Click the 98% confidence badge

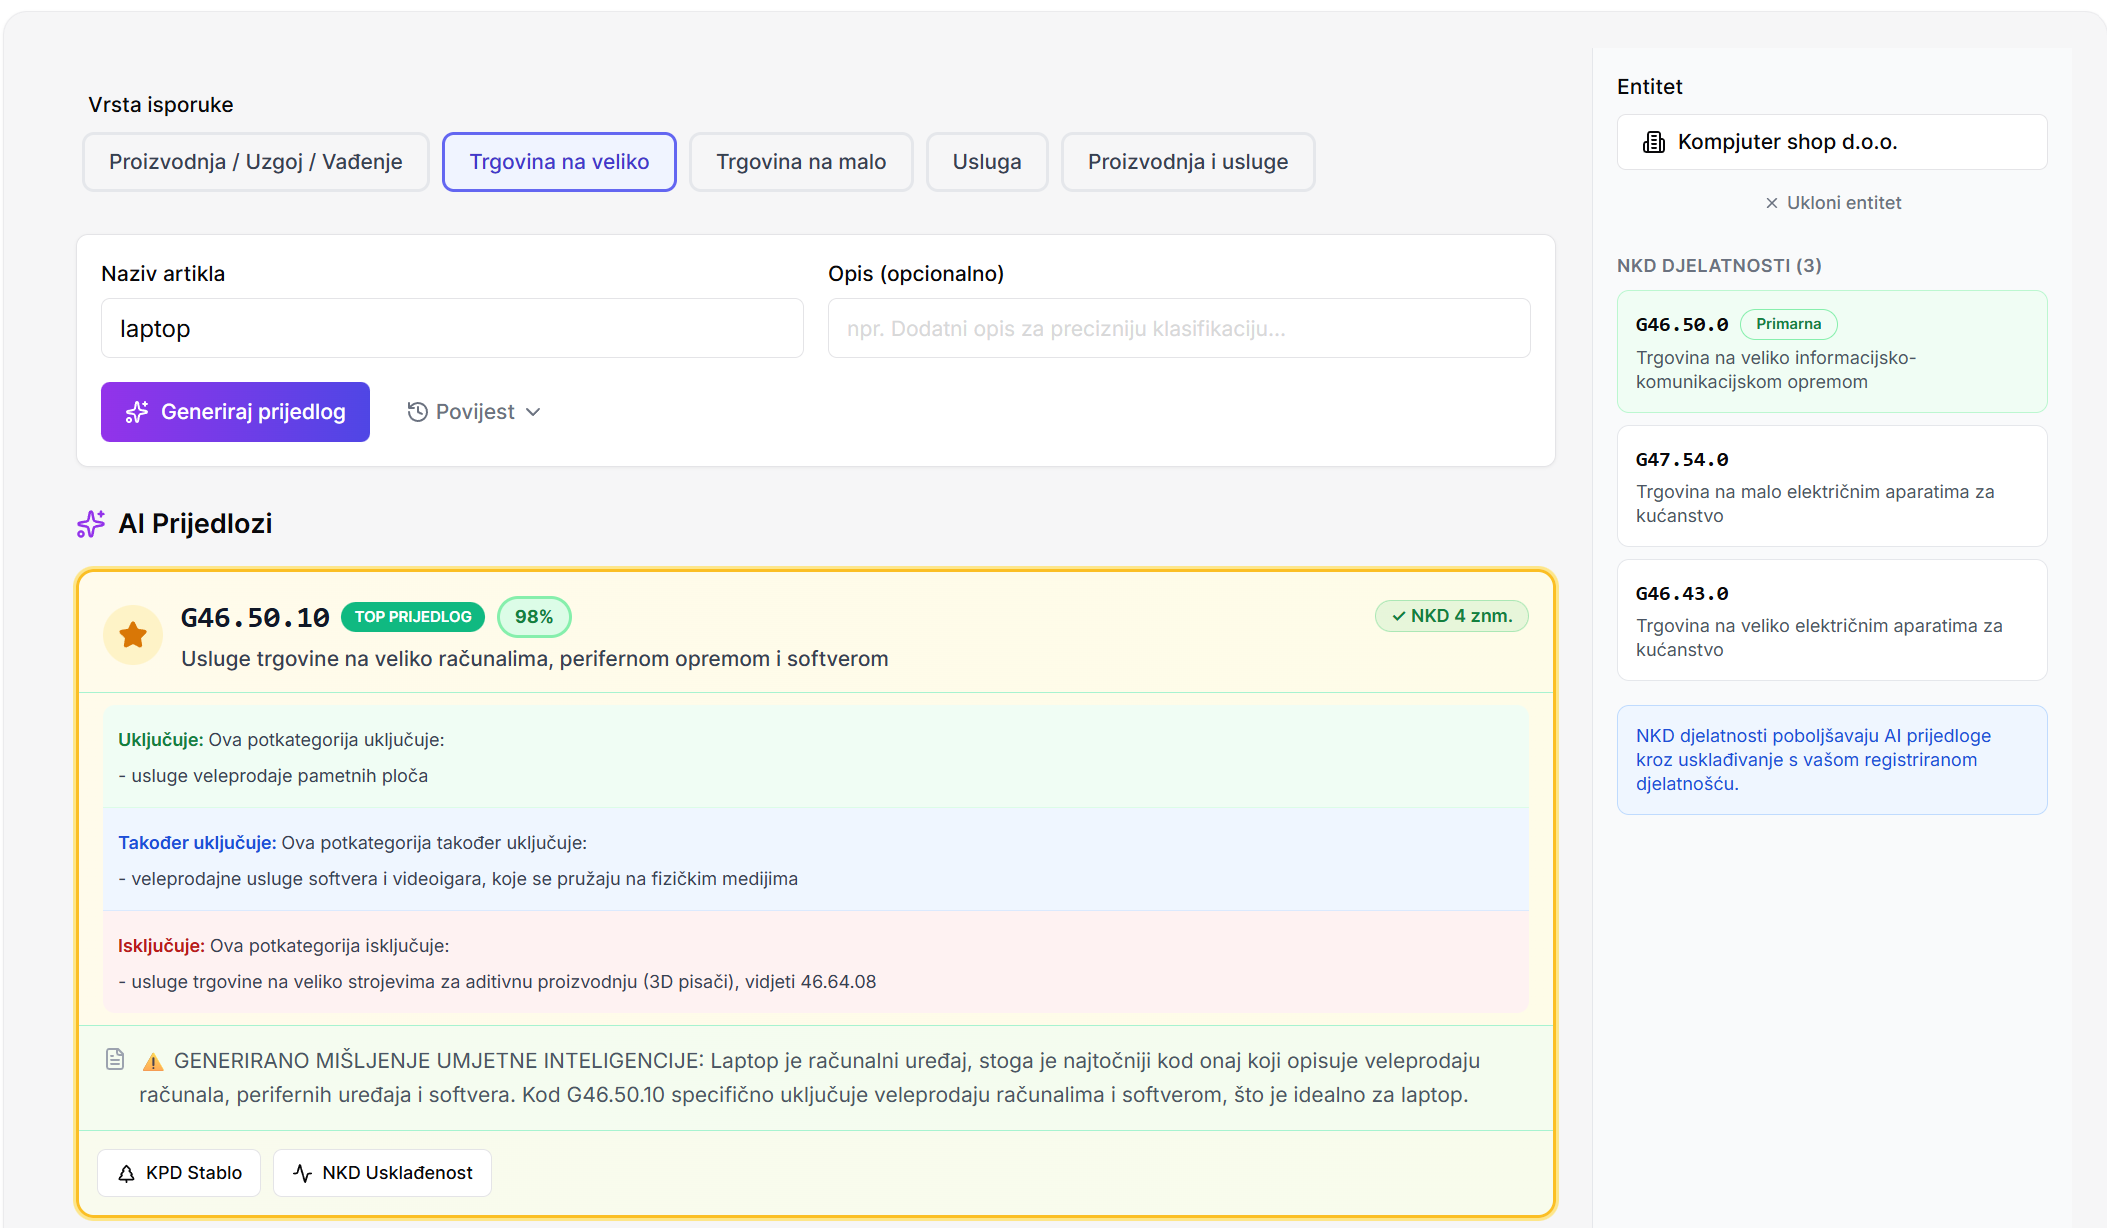point(534,617)
